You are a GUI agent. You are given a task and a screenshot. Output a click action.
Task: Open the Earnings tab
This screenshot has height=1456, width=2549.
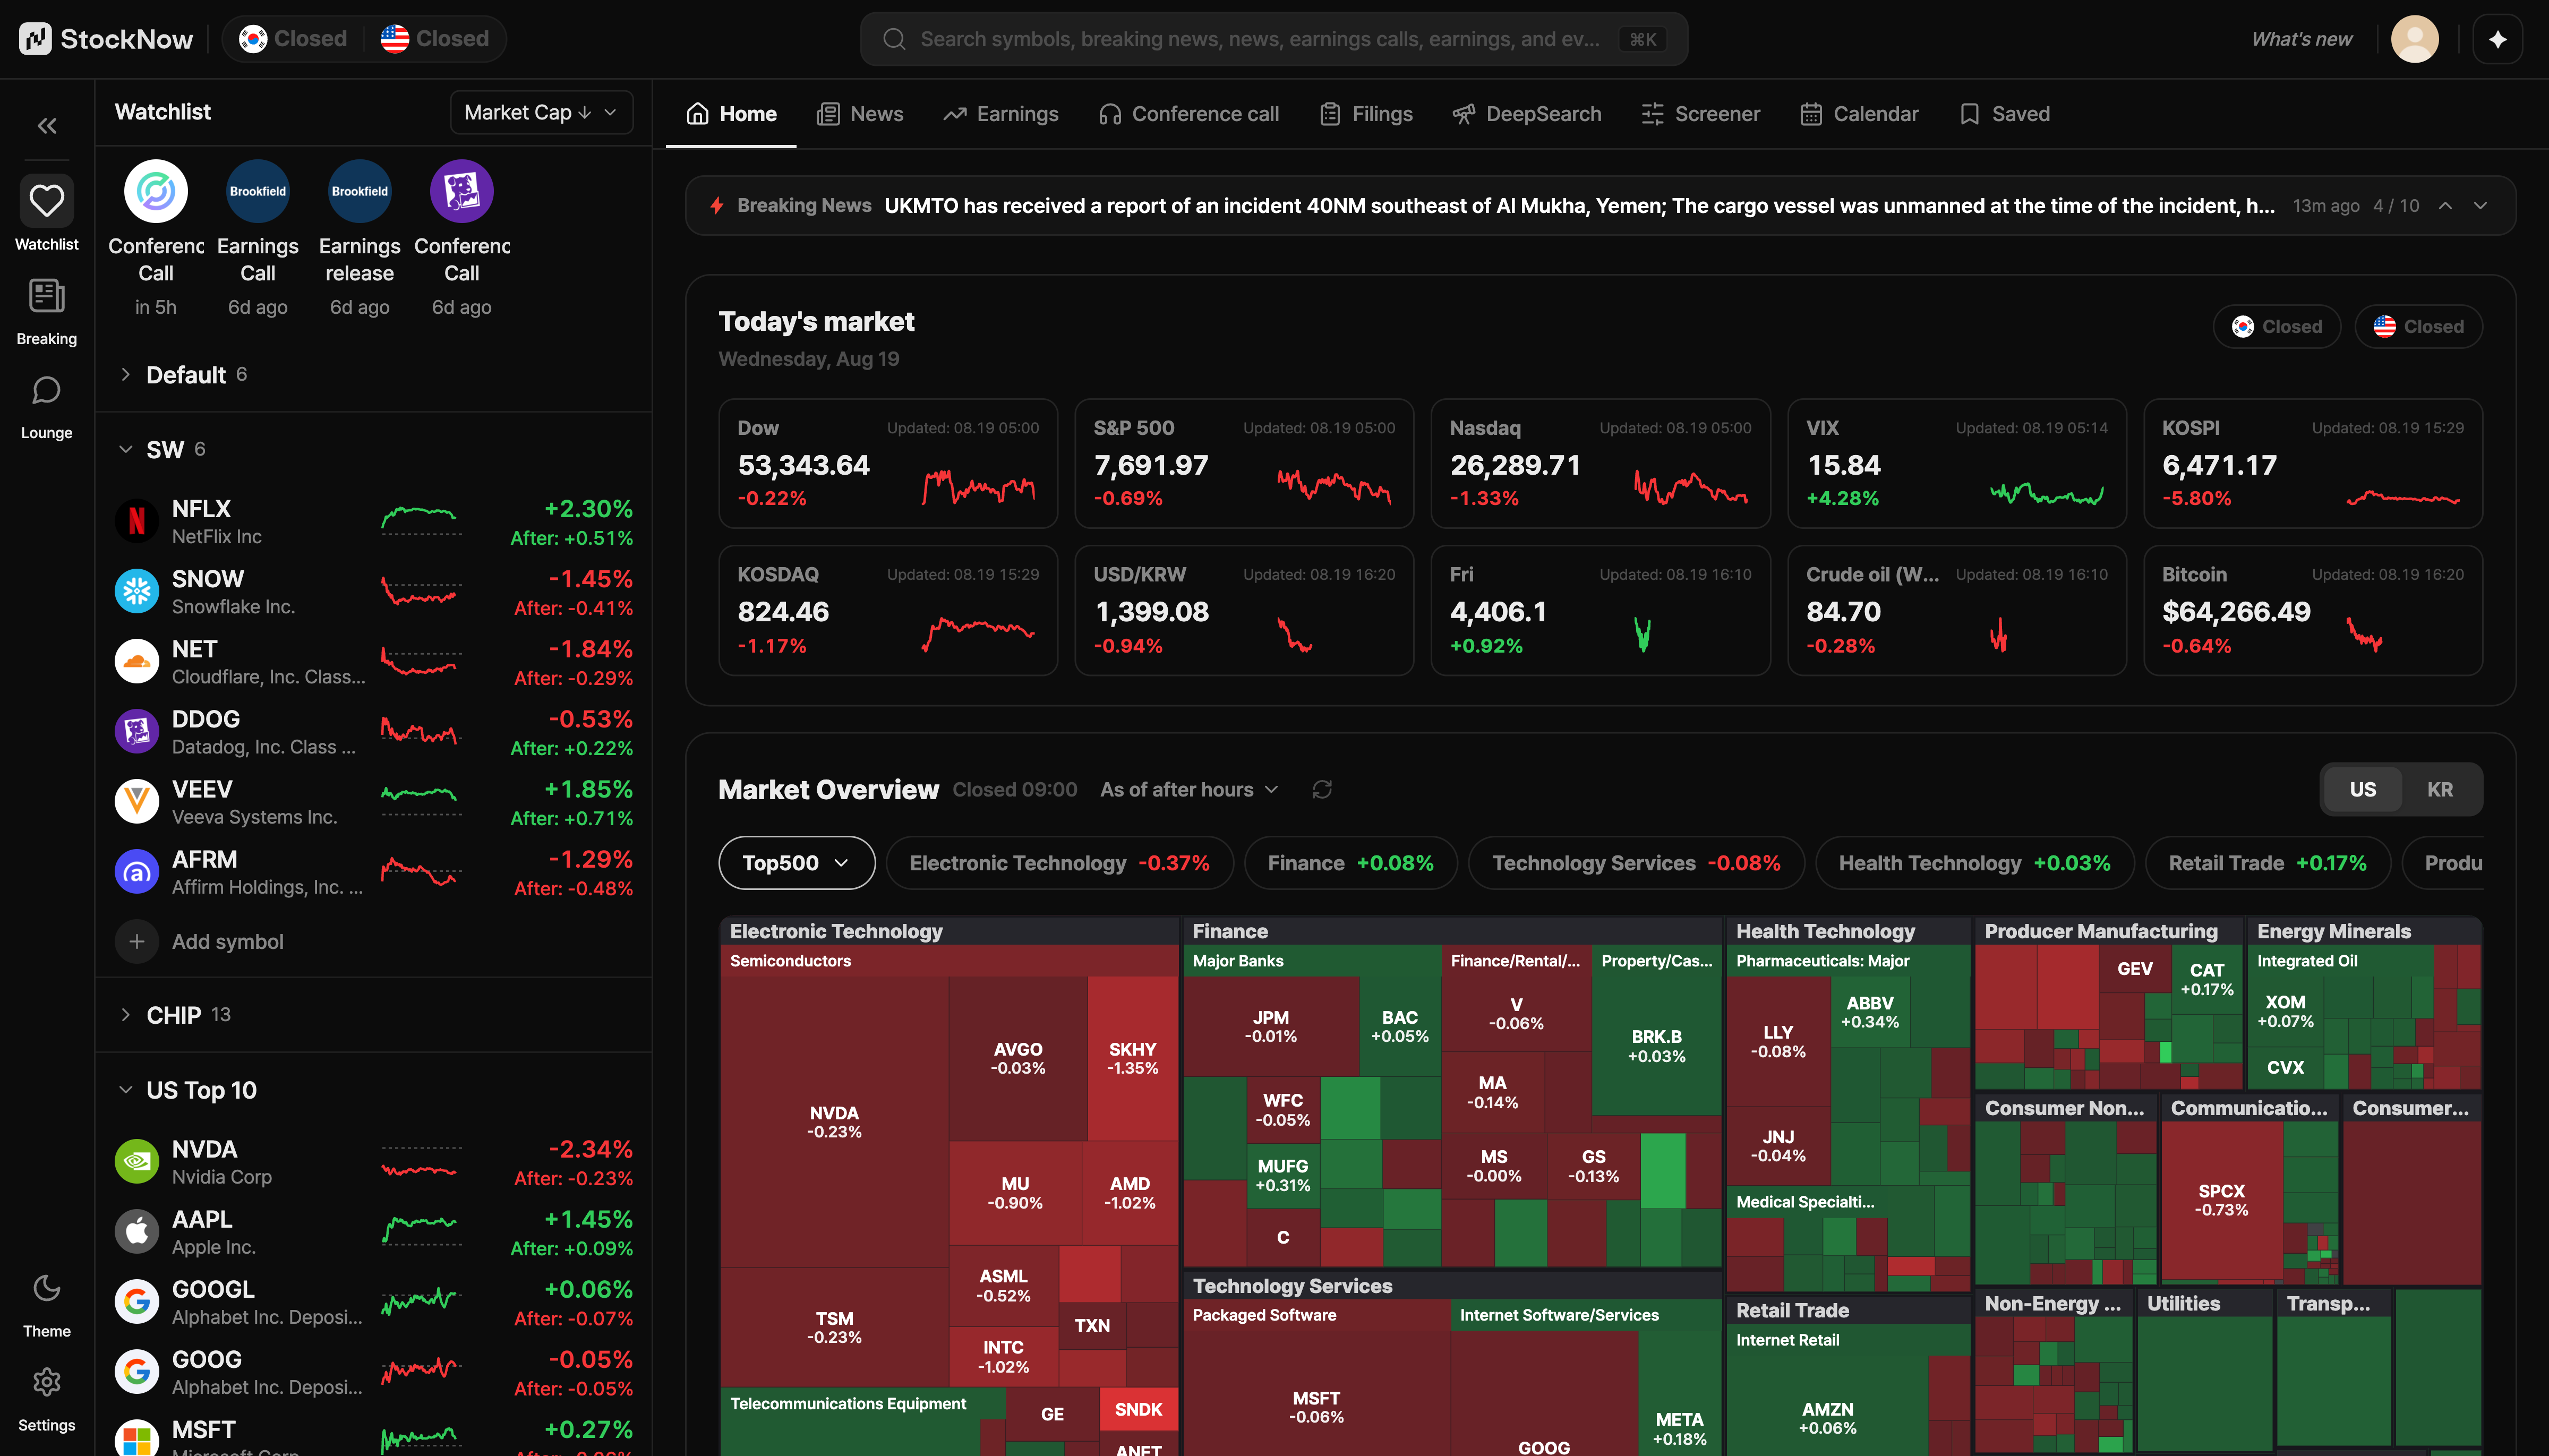click(x=1001, y=114)
